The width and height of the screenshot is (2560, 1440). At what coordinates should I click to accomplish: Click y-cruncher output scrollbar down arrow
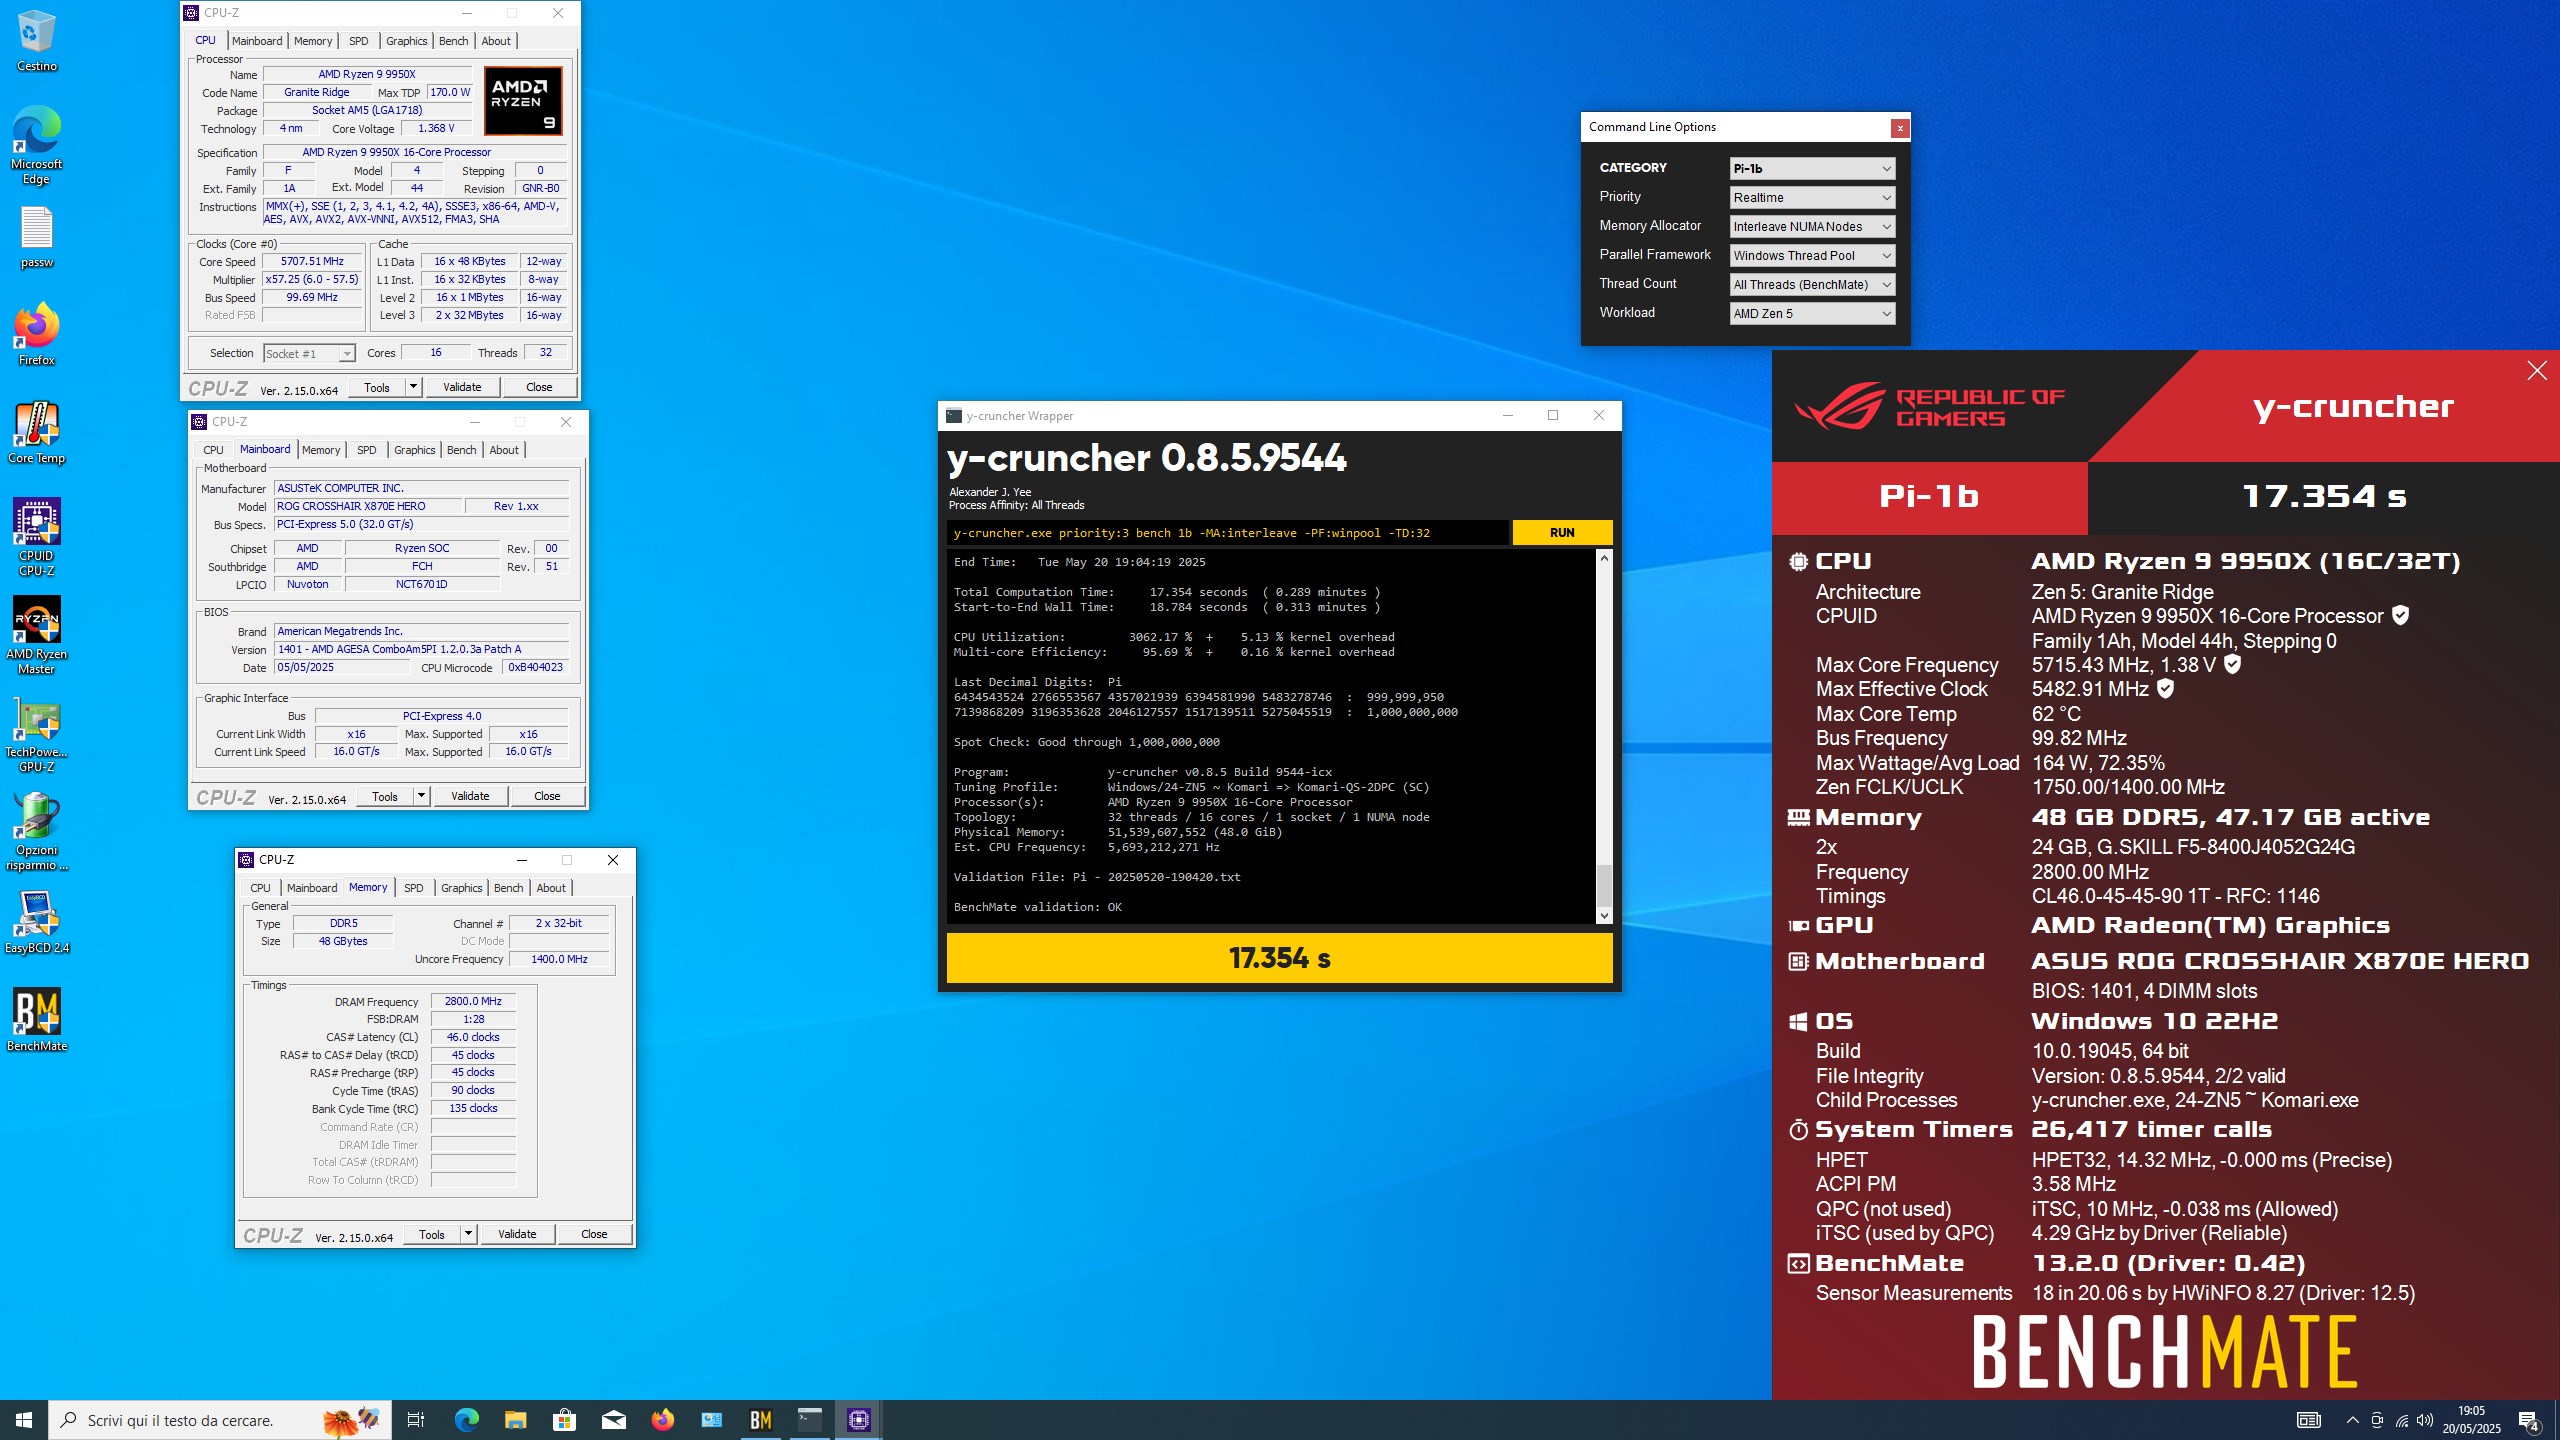tap(1604, 915)
